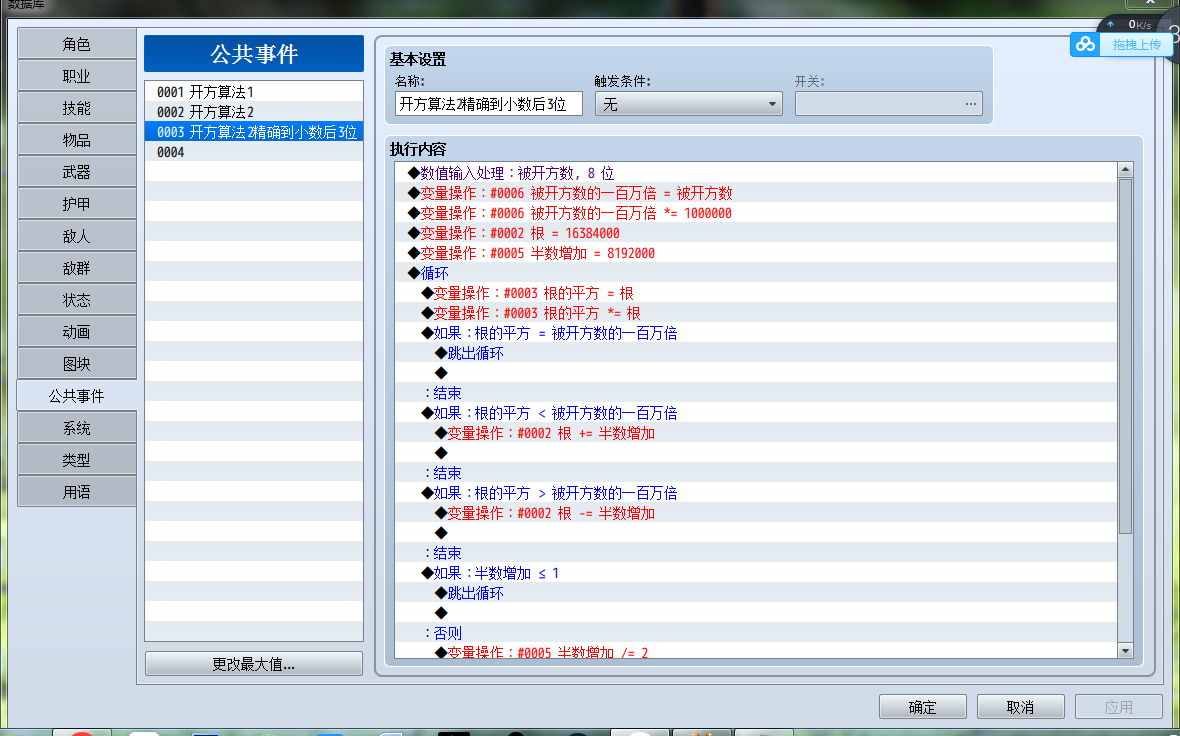Select common event 0001 开方算法1
The image size is (1180, 736).
point(254,92)
